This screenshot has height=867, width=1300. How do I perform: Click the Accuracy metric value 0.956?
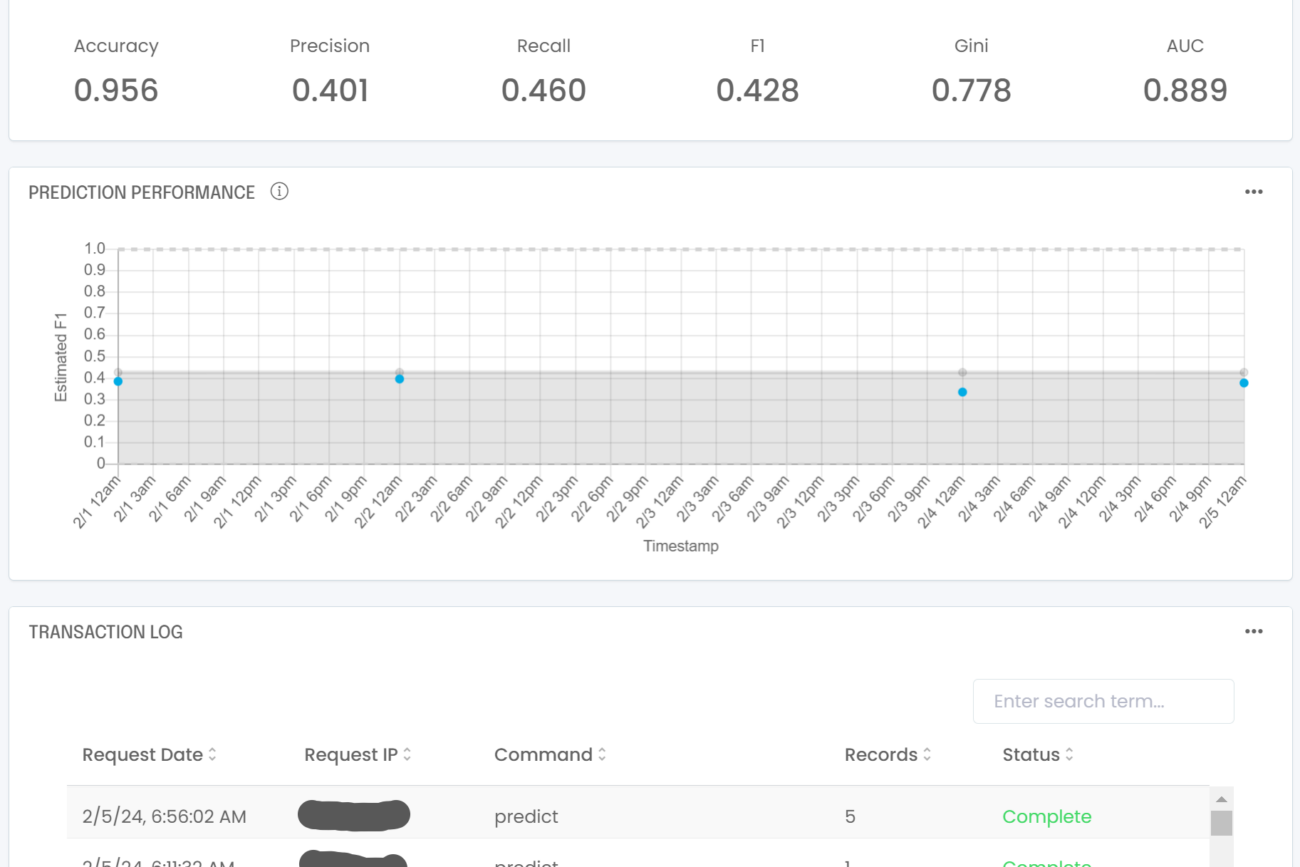[115, 90]
